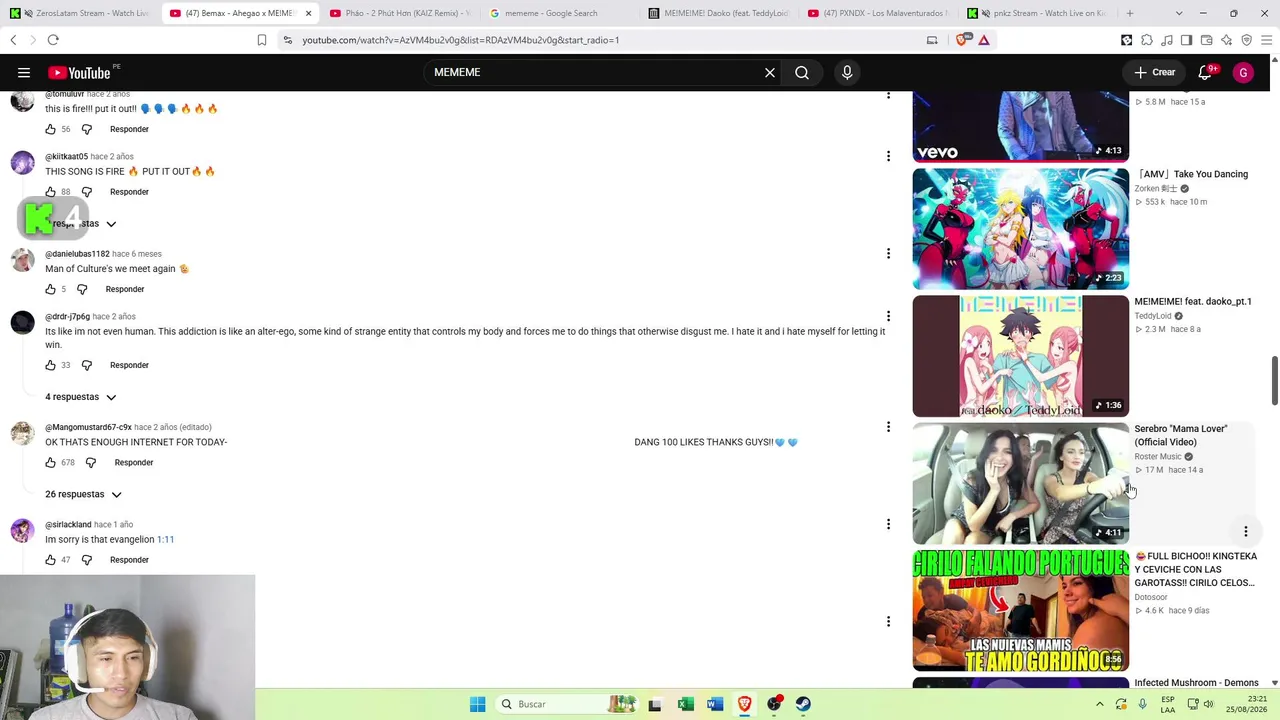The width and height of the screenshot is (1280, 720).
Task: Clear the MEMEME search text
Action: point(770,72)
